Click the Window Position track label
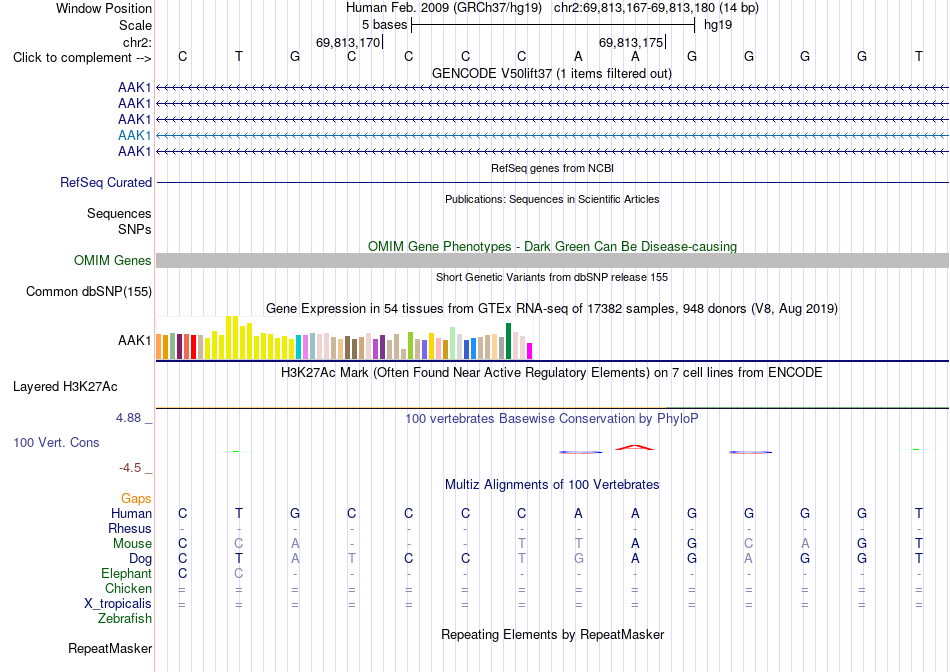 [104, 8]
